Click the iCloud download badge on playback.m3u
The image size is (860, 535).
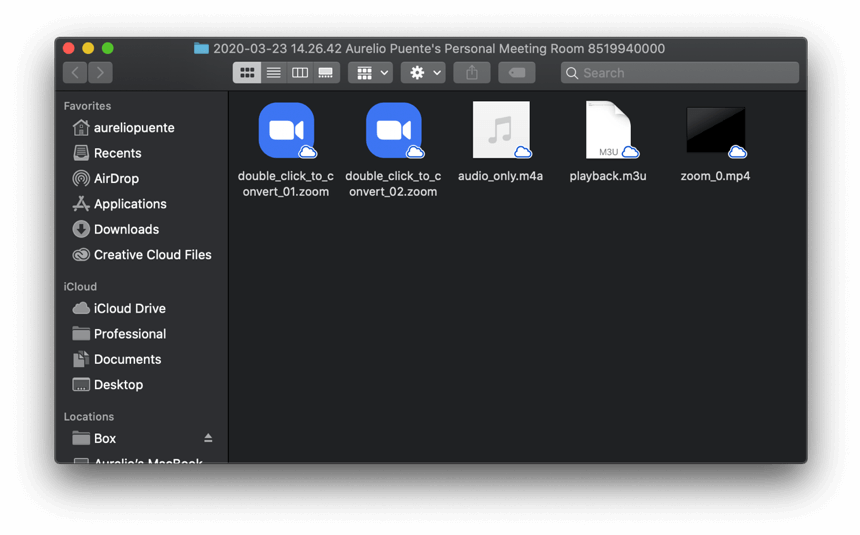point(630,151)
